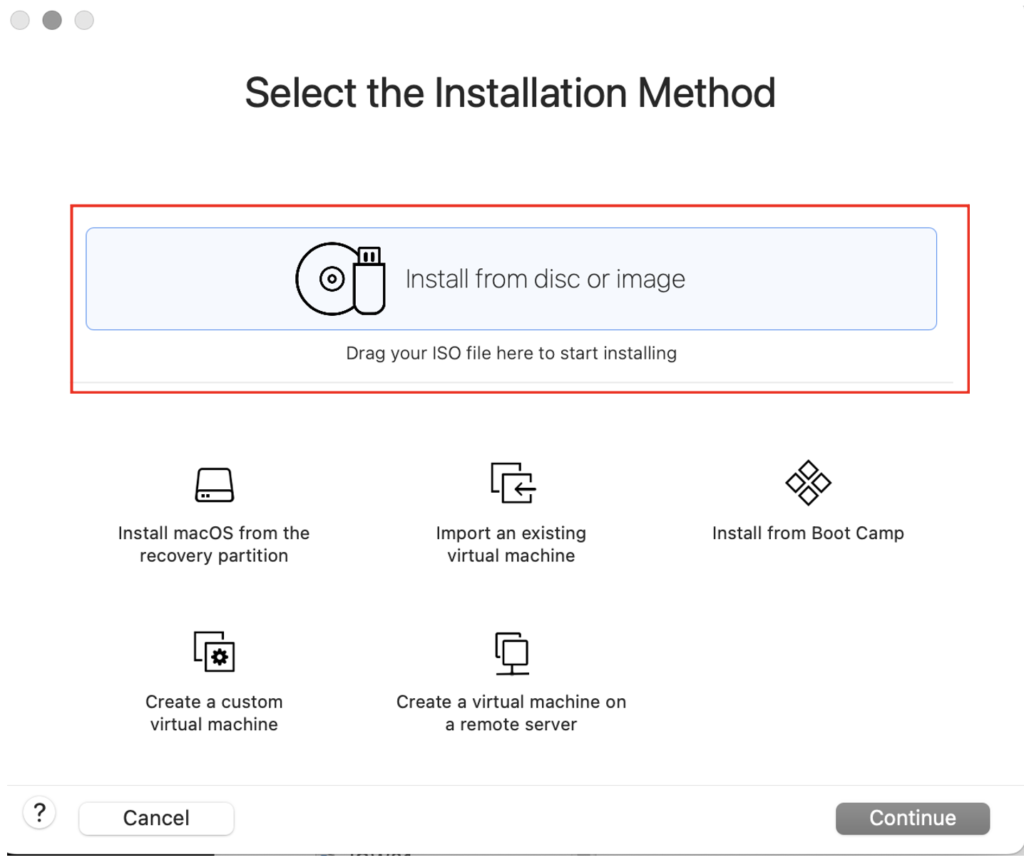The width and height of the screenshot is (1024, 860).
Task: Choose "Install macOS from the recovery partition" label
Action: tap(214, 545)
